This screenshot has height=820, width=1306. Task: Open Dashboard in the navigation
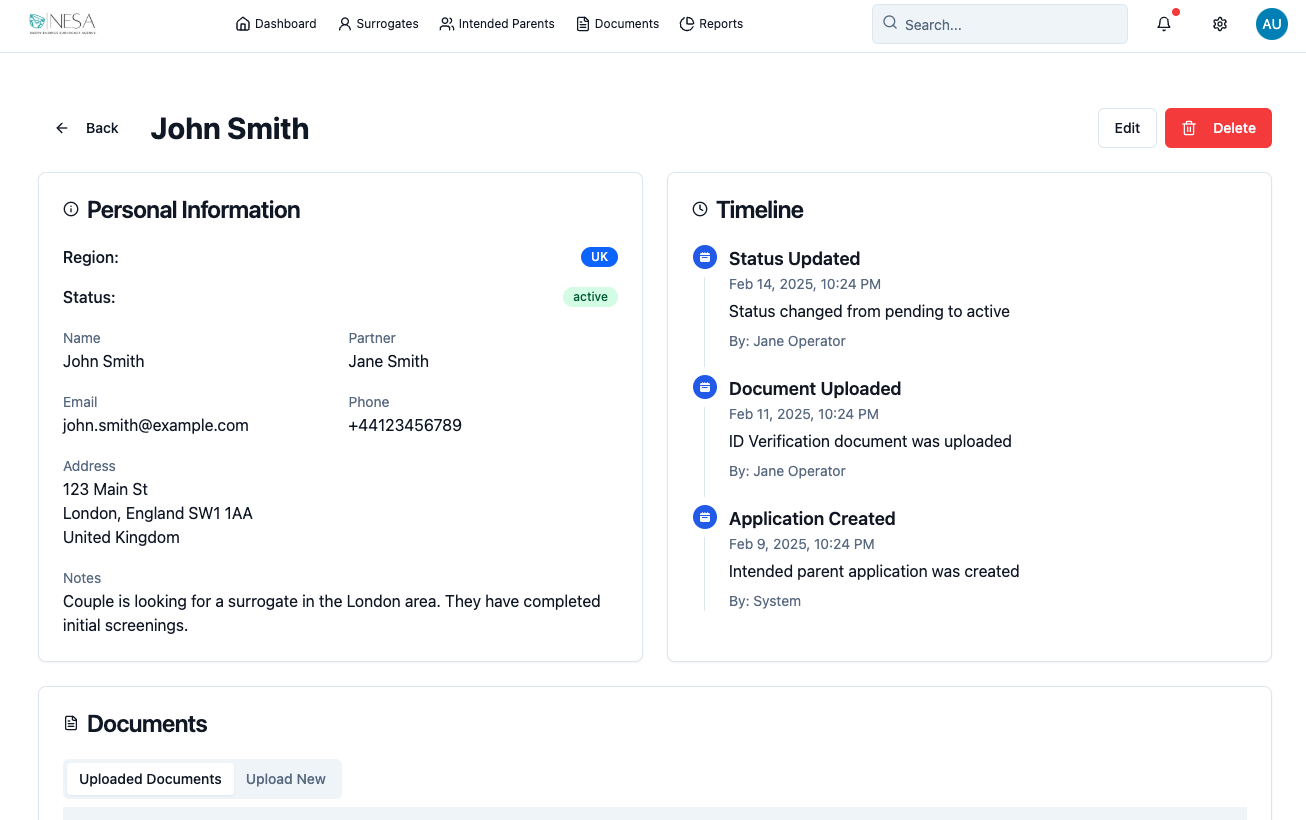(x=276, y=24)
